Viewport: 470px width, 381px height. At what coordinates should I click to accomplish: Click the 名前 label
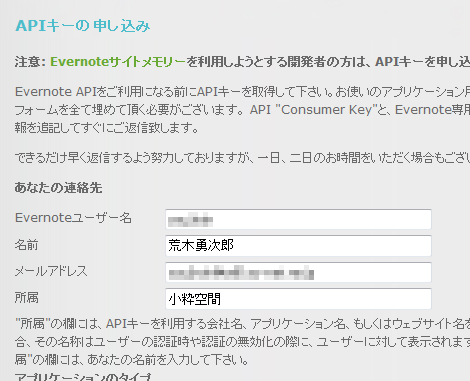pyautogui.click(x=26, y=245)
